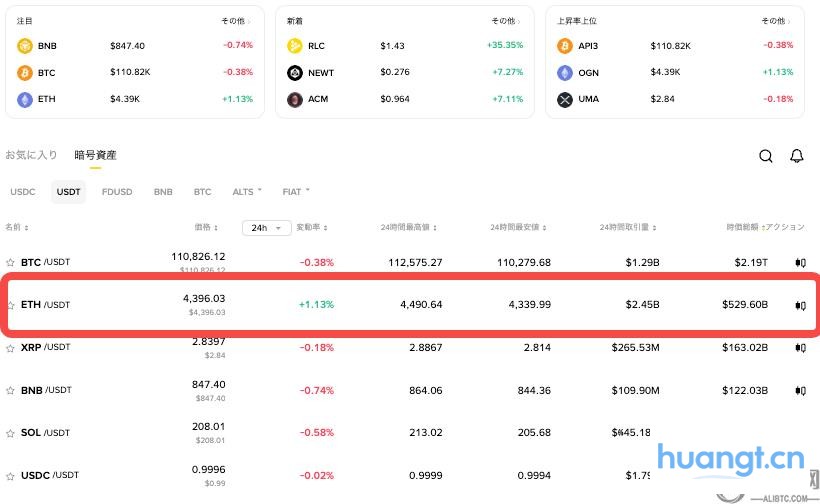Image resolution: width=820 pixels, height=504 pixels.
Task: Toggle the ETH/USDT favorite star
Action: pos(10,305)
